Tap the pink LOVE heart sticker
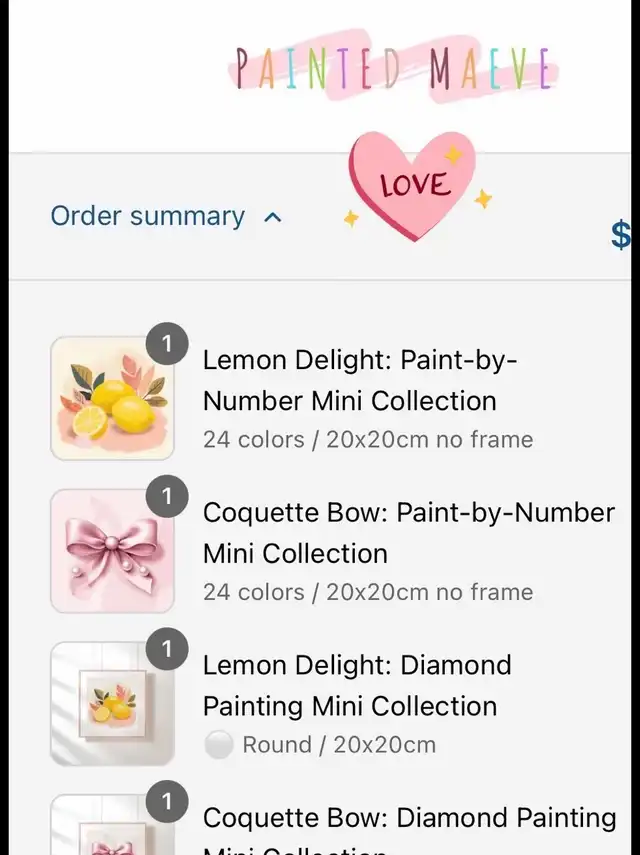This screenshot has width=640, height=855. click(412, 186)
